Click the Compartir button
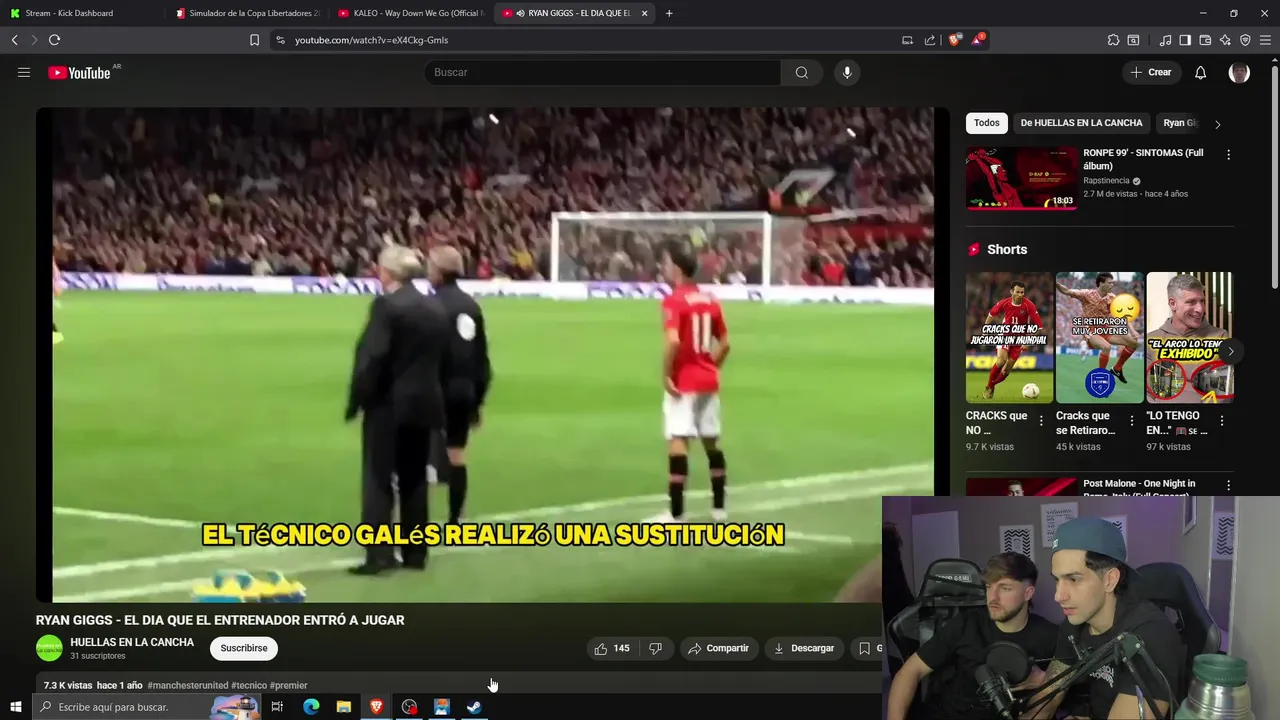 [719, 648]
